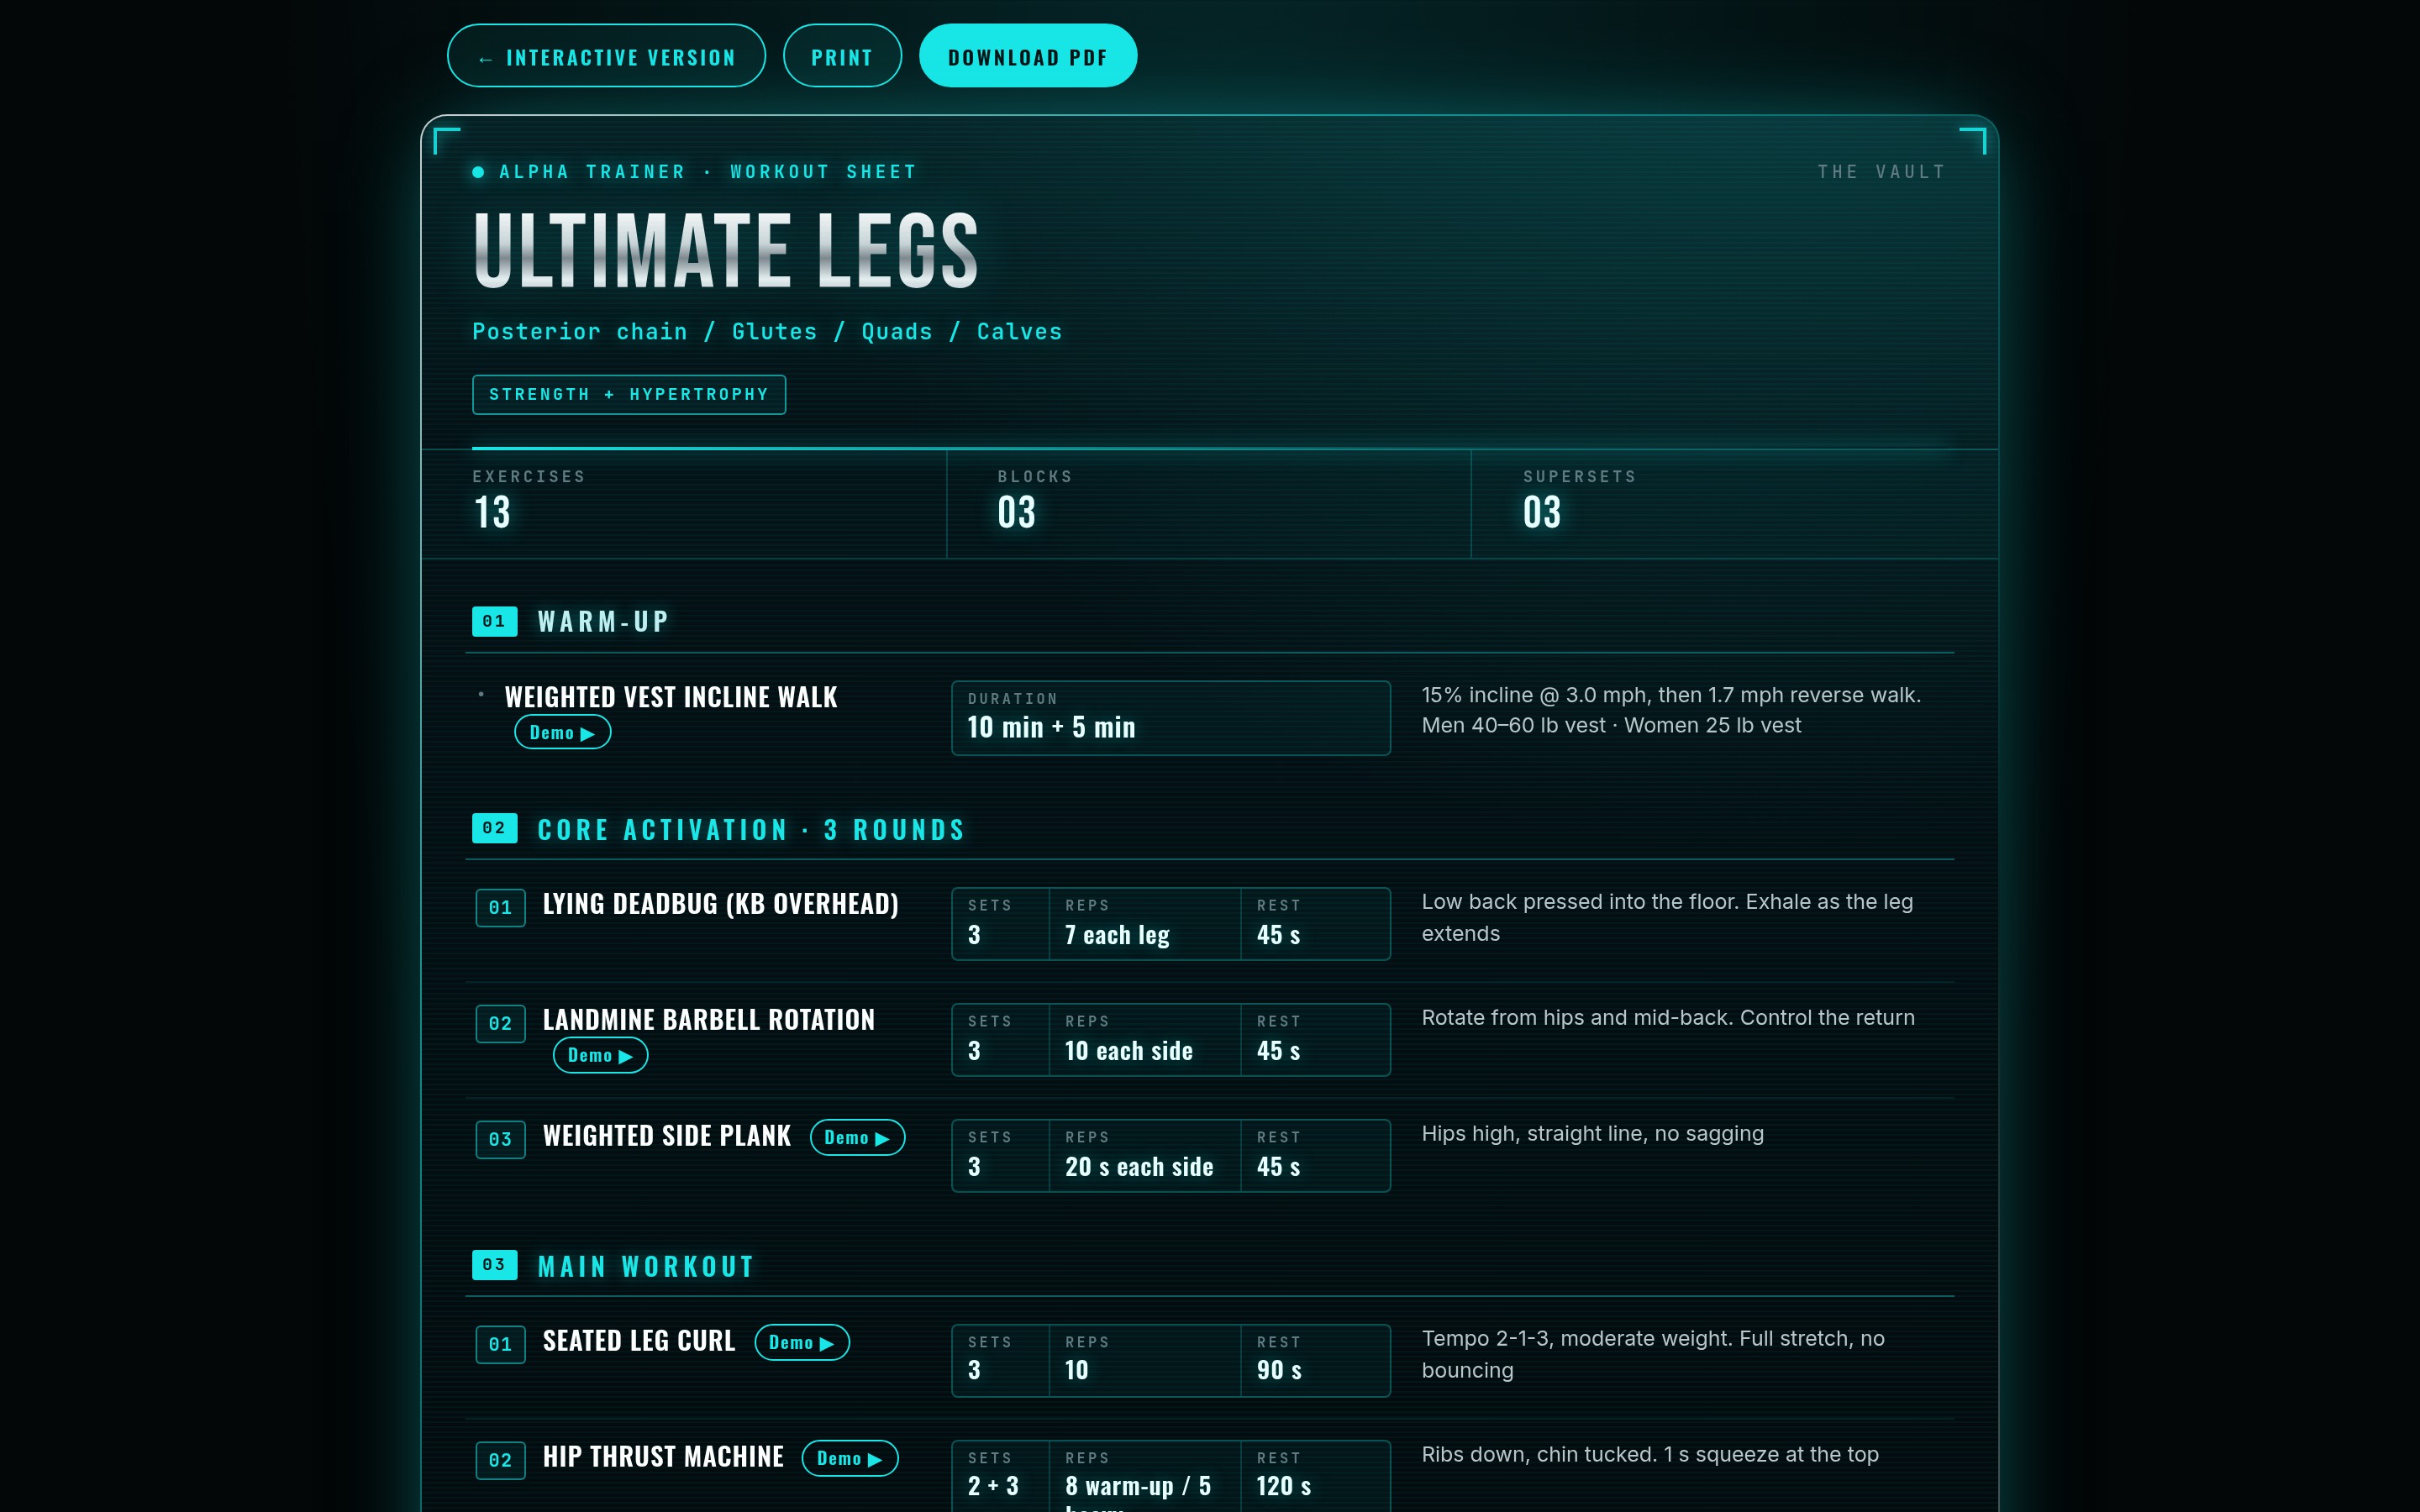2420x1512 pixels.
Task: Click the Alpha Trainer Workout Sheet label
Action: click(695, 172)
